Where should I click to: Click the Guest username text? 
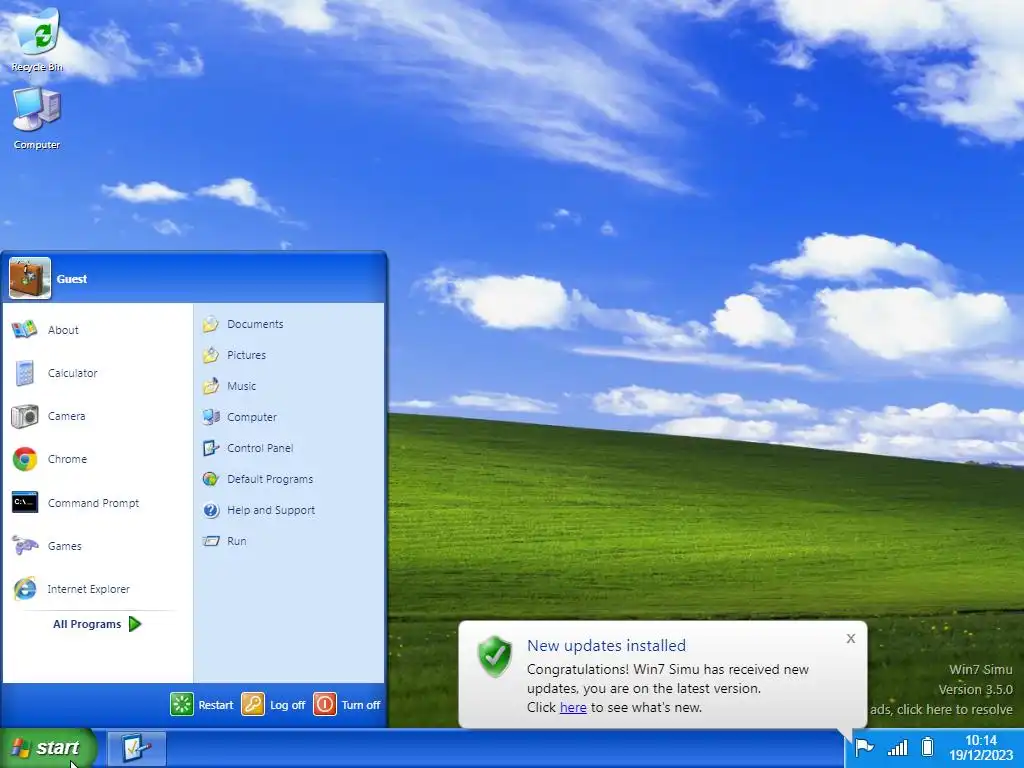pyautogui.click(x=71, y=279)
